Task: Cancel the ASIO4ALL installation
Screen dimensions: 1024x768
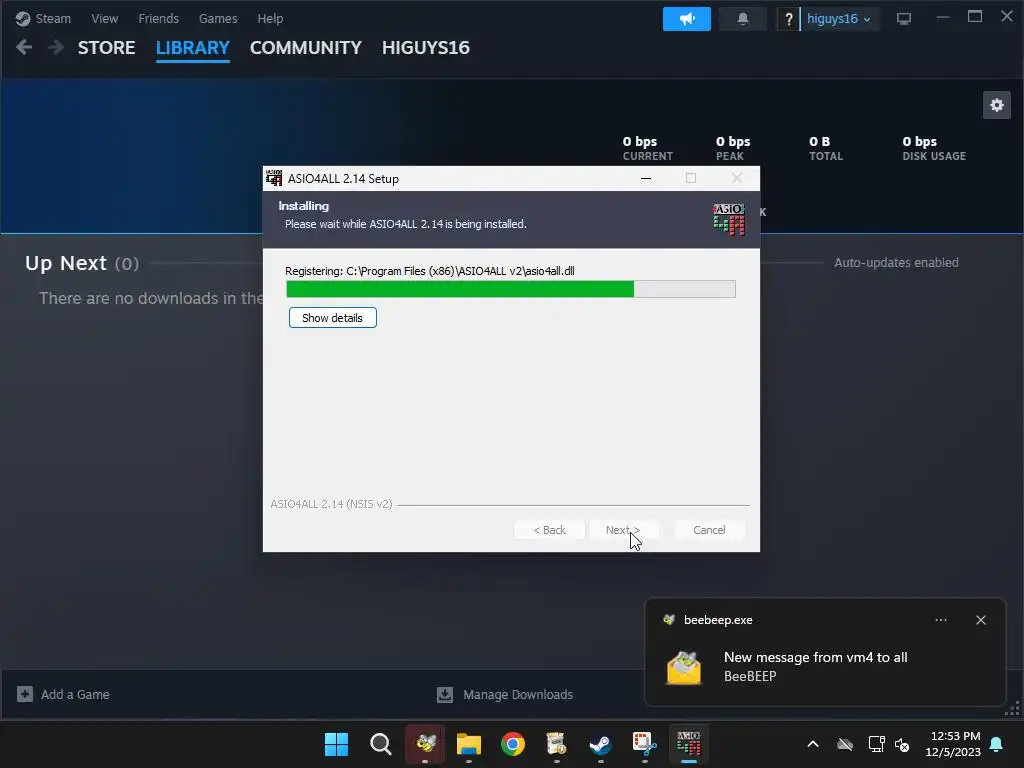Action: click(709, 530)
